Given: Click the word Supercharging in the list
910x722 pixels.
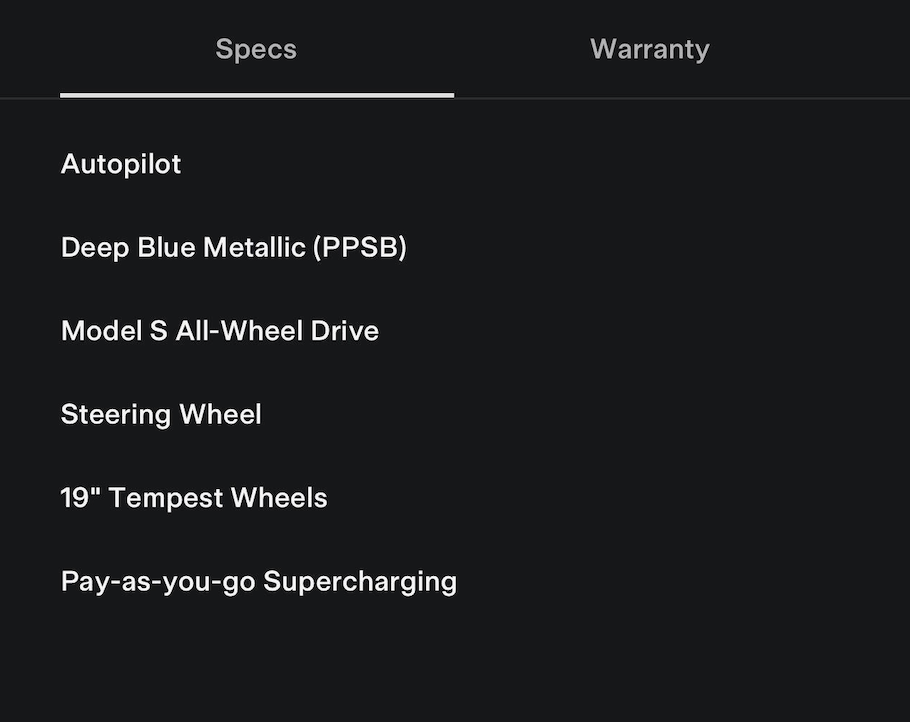Looking at the screenshot, I should (360, 581).
